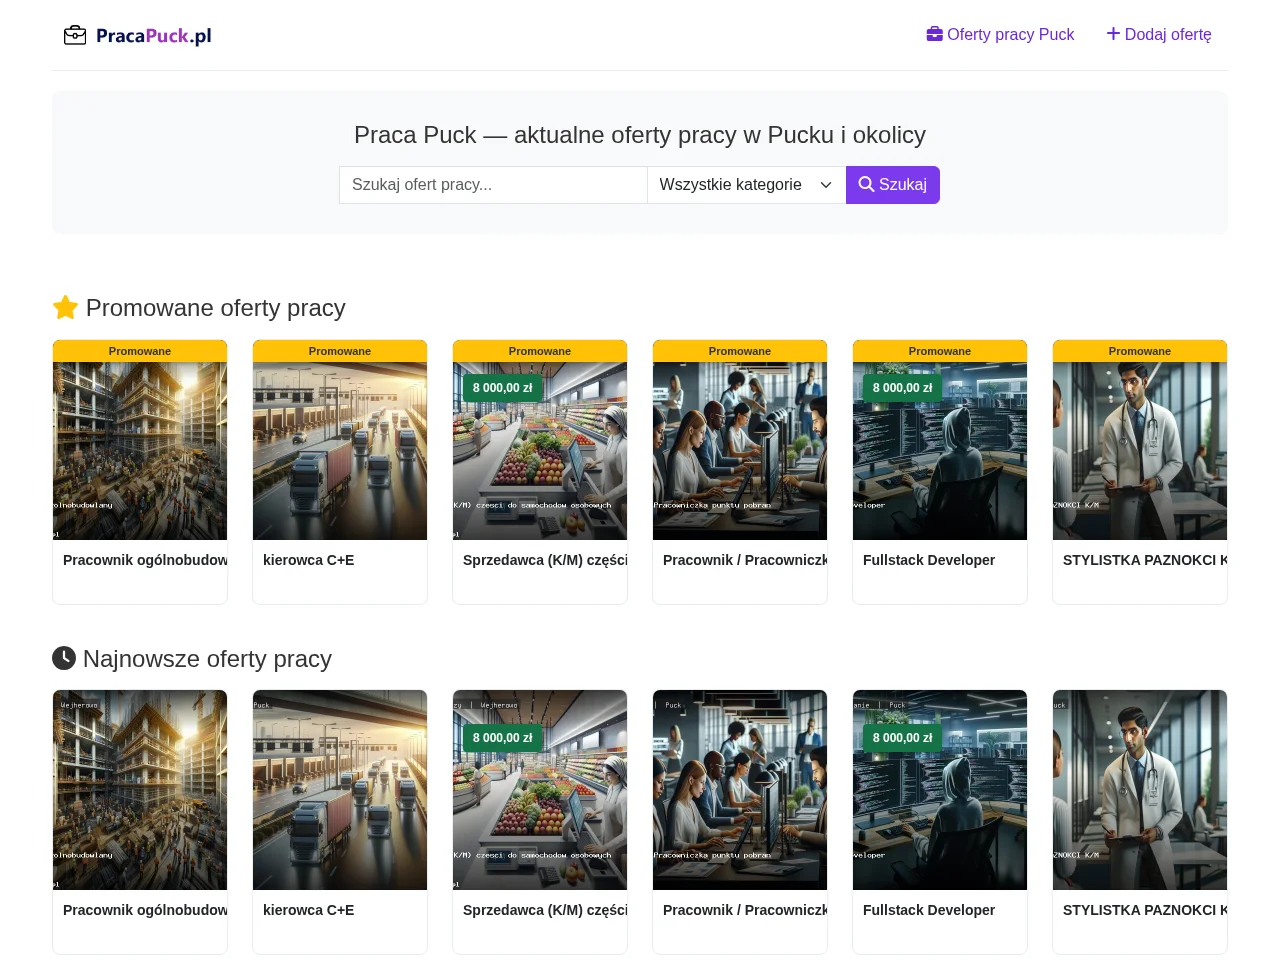Click the magnifier icon on the Szukaj button
The image size is (1280, 960).
coord(866,185)
